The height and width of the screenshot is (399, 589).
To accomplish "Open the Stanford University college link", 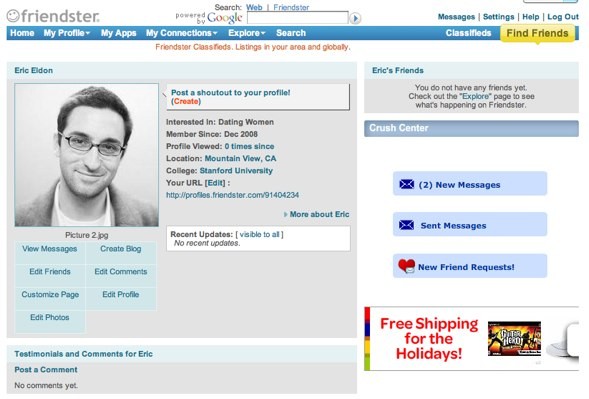I will (x=236, y=171).
